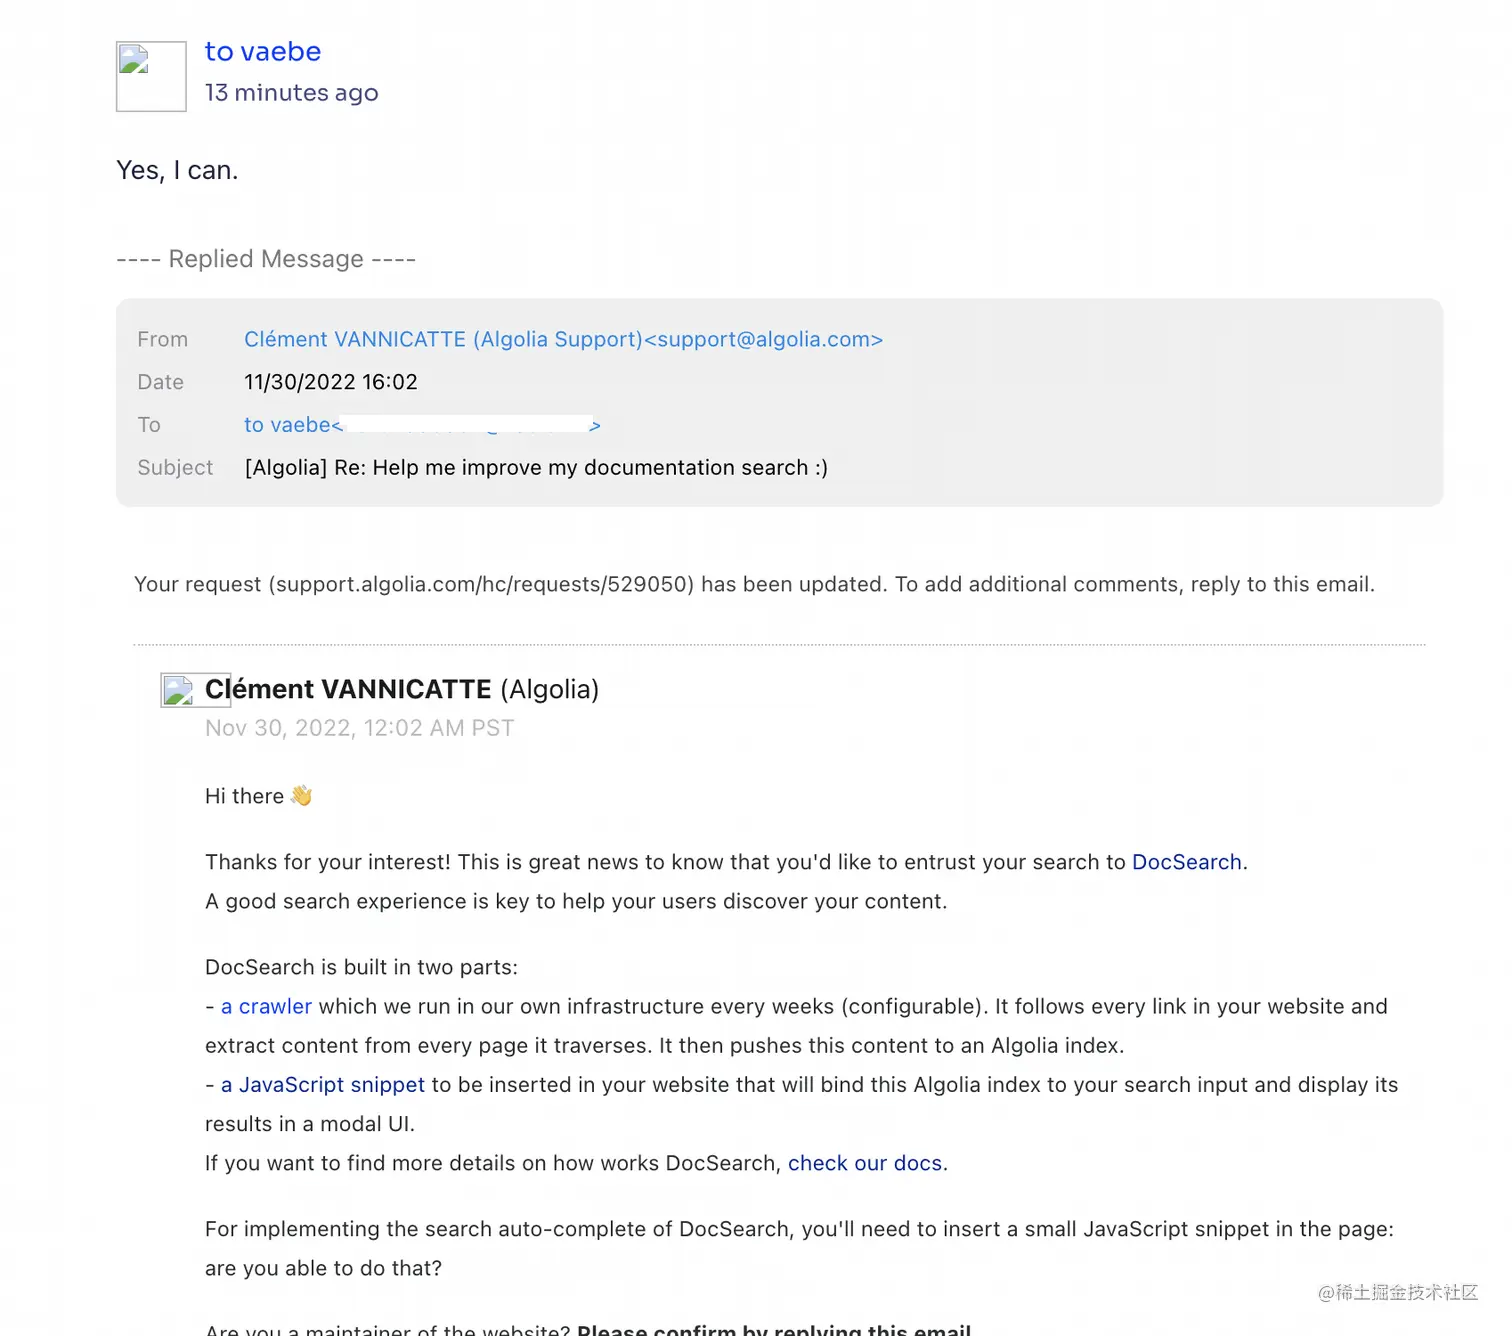Image resolution: width=1512 pixels, height=1336 pixels.
Task: Click the support.algolia.com request URL text
Action: (x=481, y=584)
